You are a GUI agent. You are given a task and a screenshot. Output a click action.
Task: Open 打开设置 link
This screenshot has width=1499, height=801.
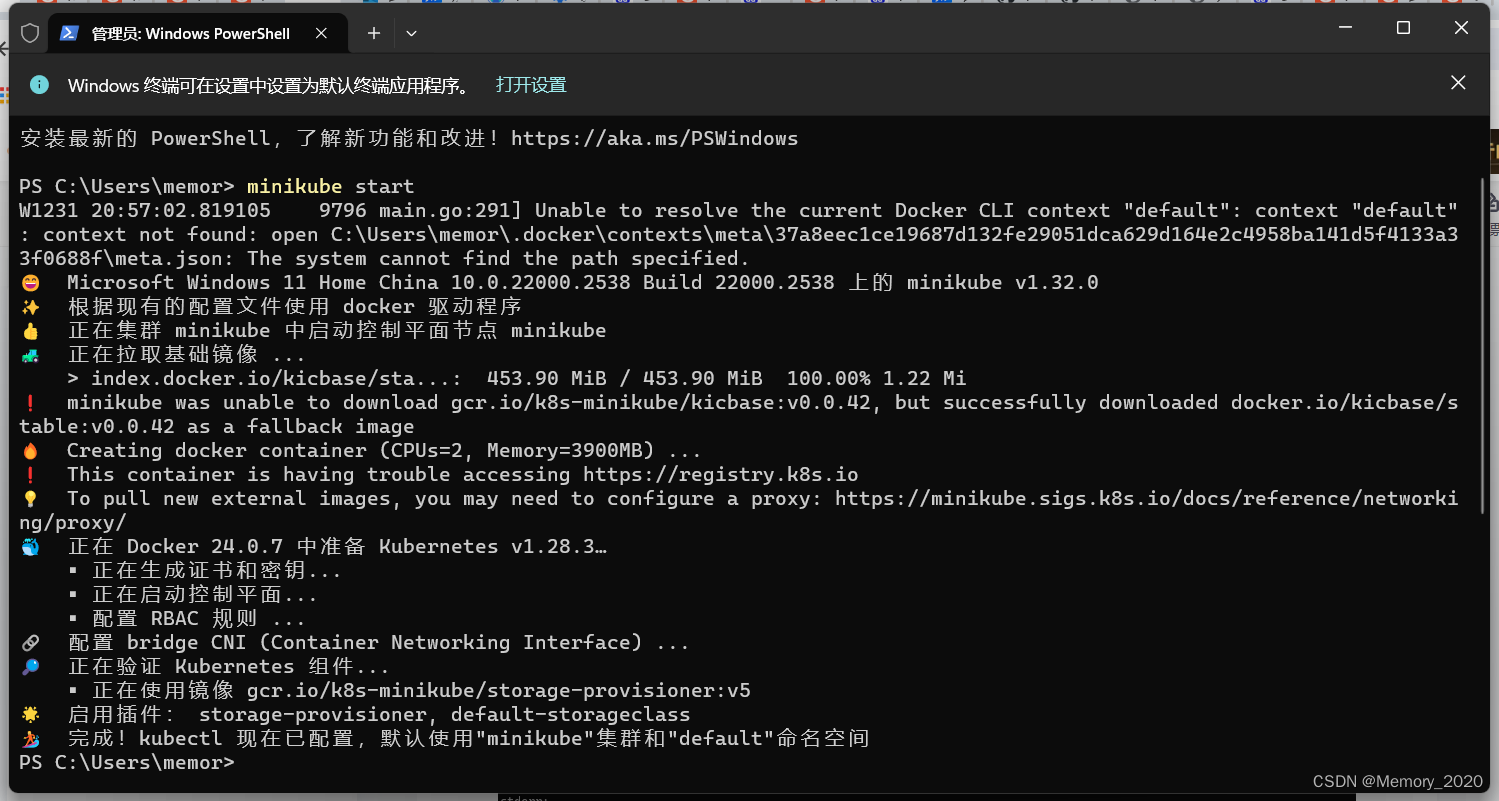click(x=531, y=85)
